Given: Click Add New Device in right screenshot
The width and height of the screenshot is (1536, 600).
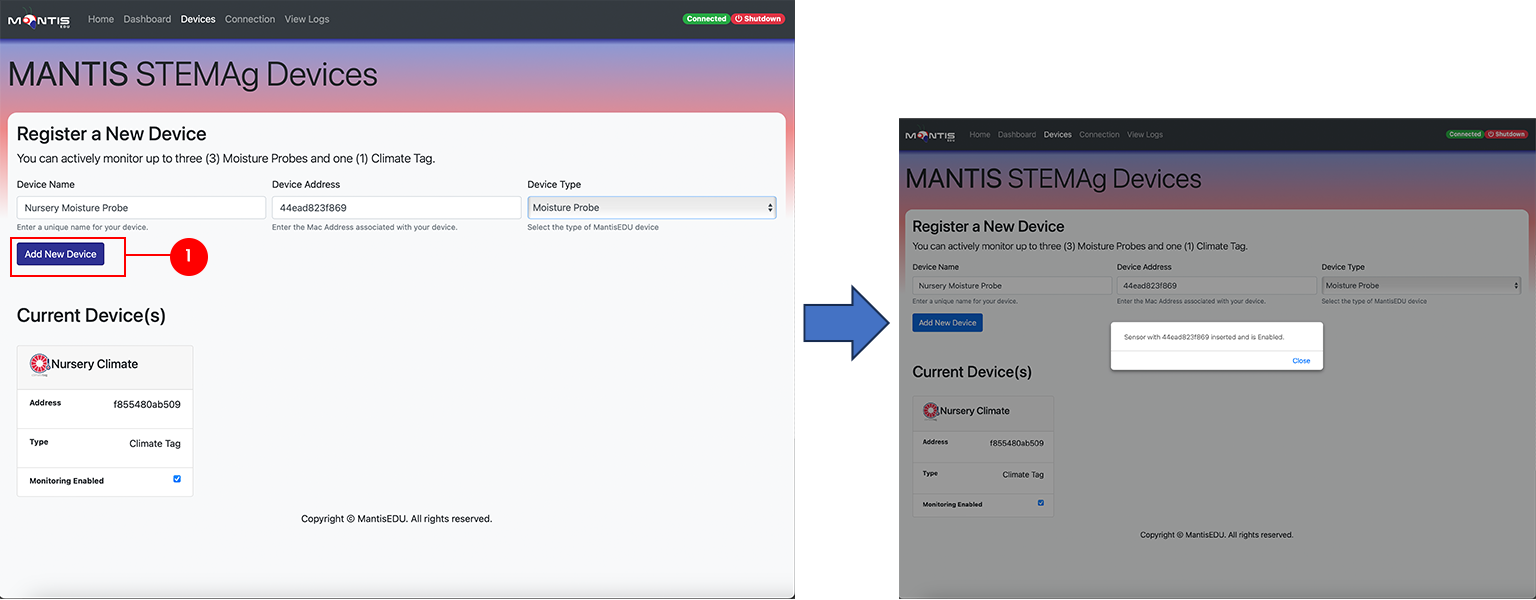Looking at the screenshot, I should pos(948,323).
